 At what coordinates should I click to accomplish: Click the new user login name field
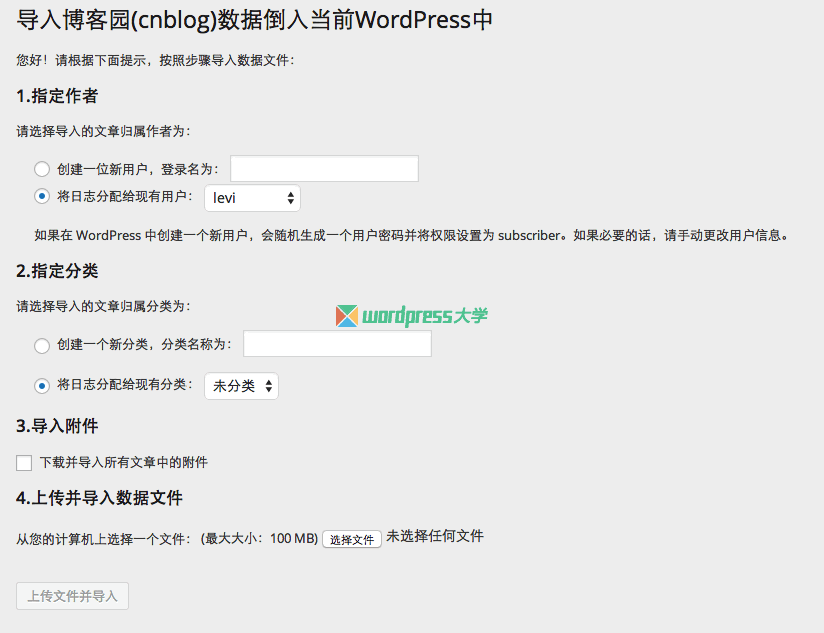[x=324, y=169]
